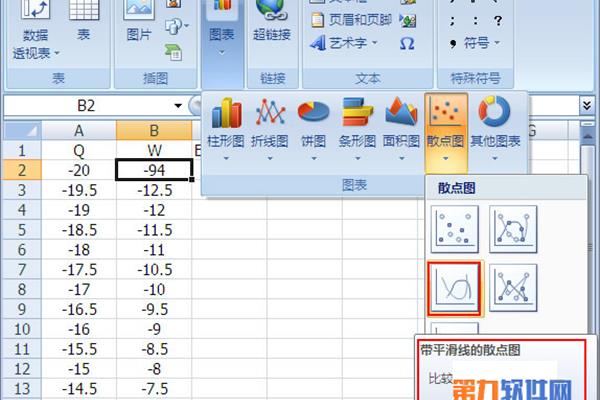
Task: Select scatter with smooth lines and markers
Action: 513,229
